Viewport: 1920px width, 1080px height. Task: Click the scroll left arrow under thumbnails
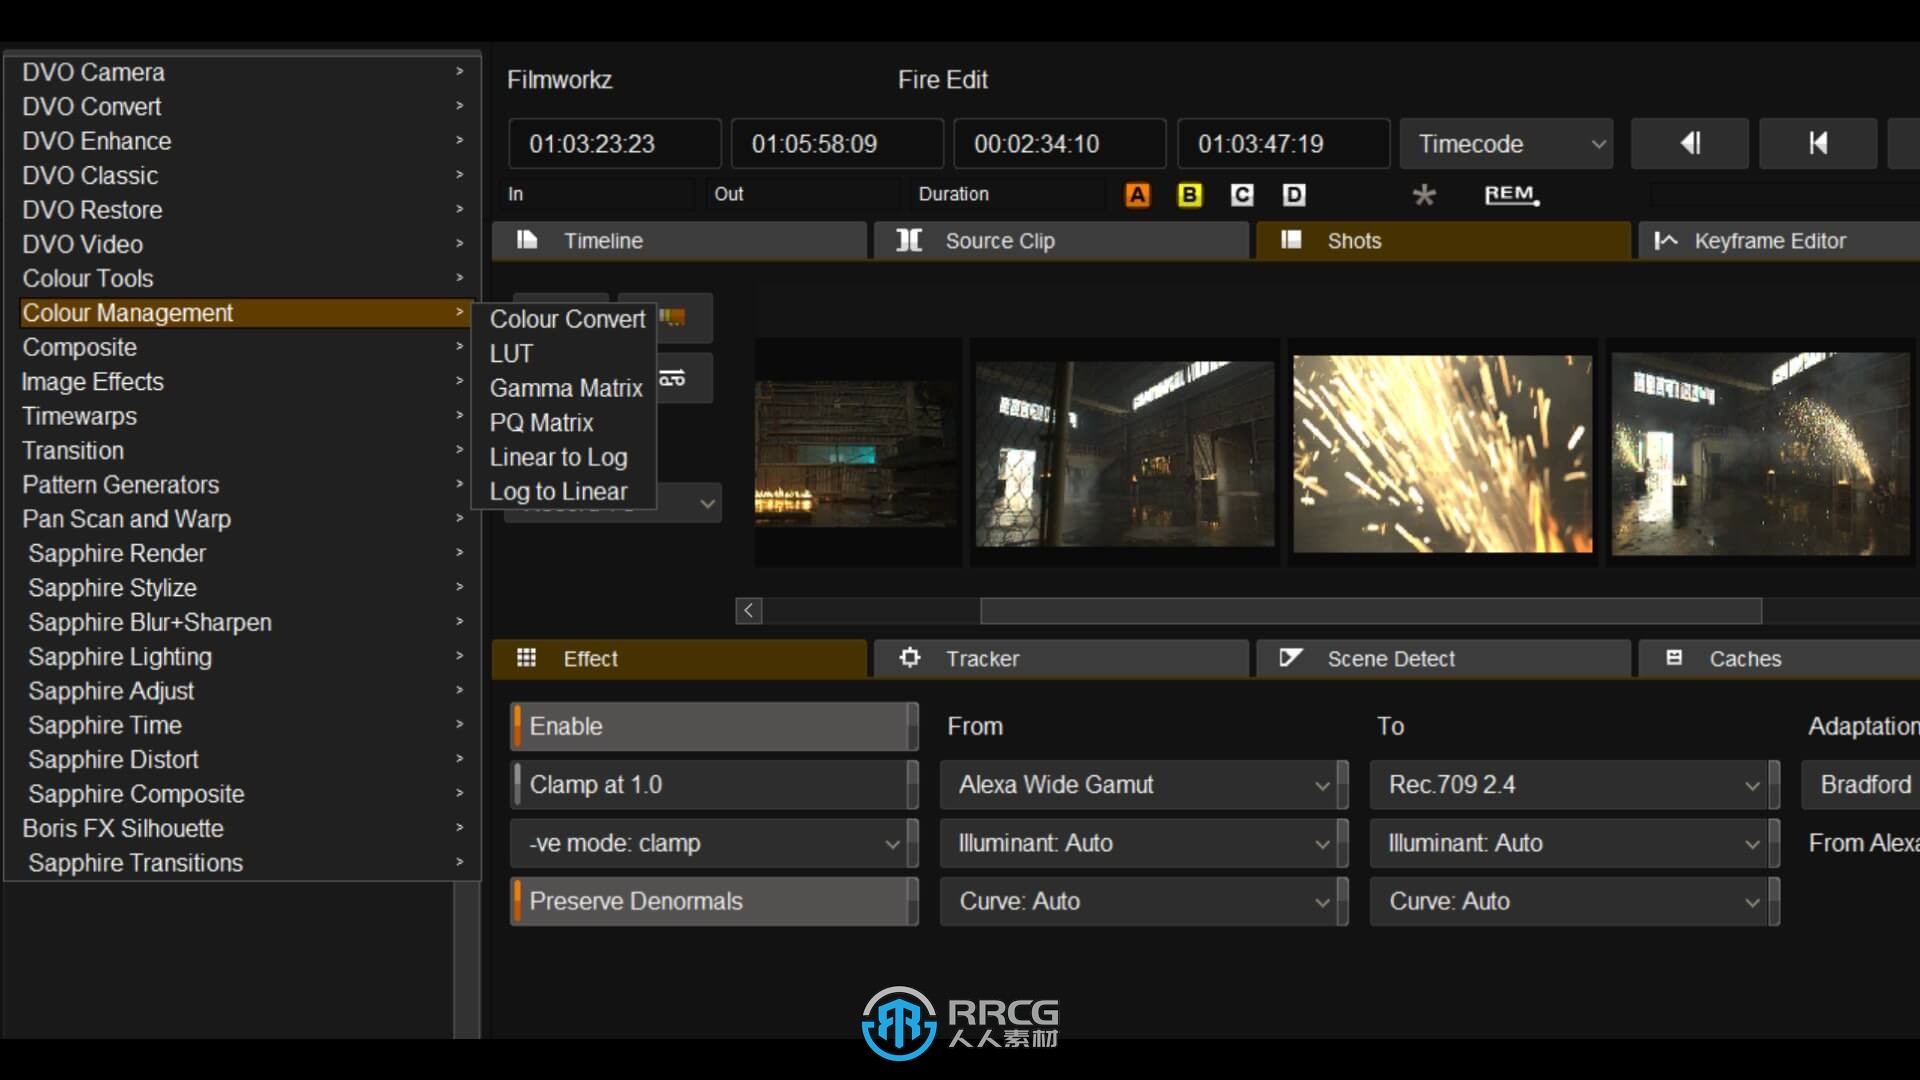click(x=749, y=611)
